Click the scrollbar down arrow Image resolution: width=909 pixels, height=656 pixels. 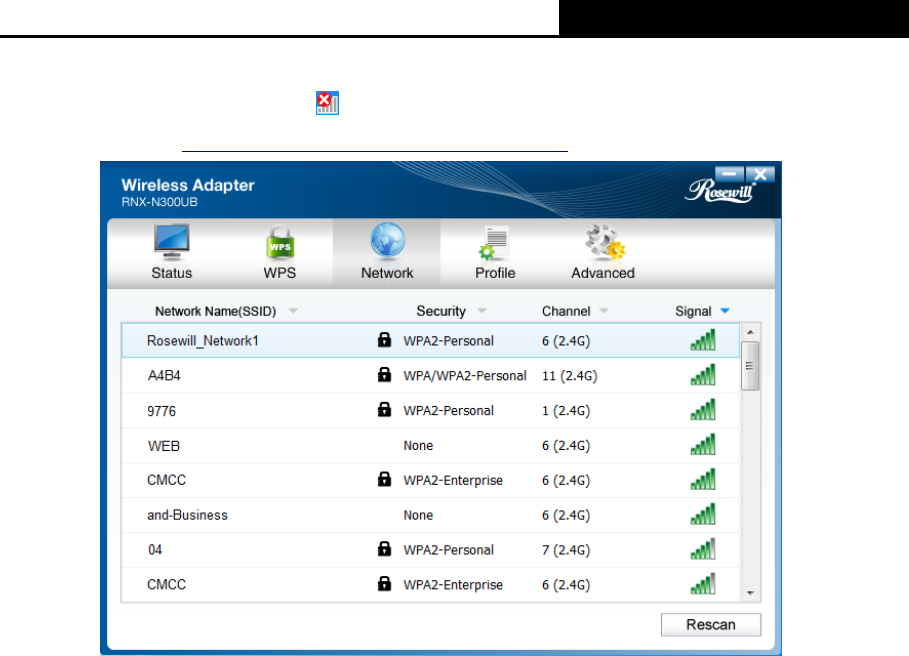tap(750, 593)
